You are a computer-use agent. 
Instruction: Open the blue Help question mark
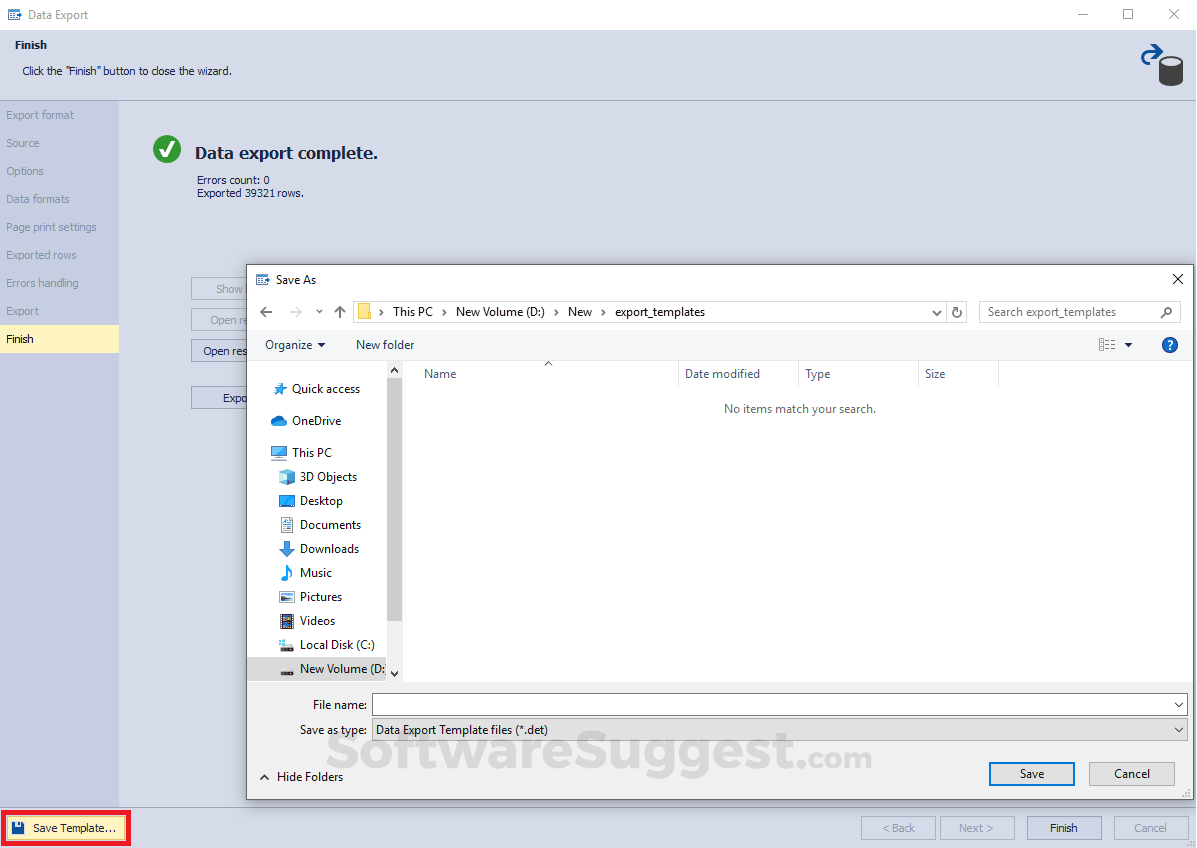pos(1169,344)
